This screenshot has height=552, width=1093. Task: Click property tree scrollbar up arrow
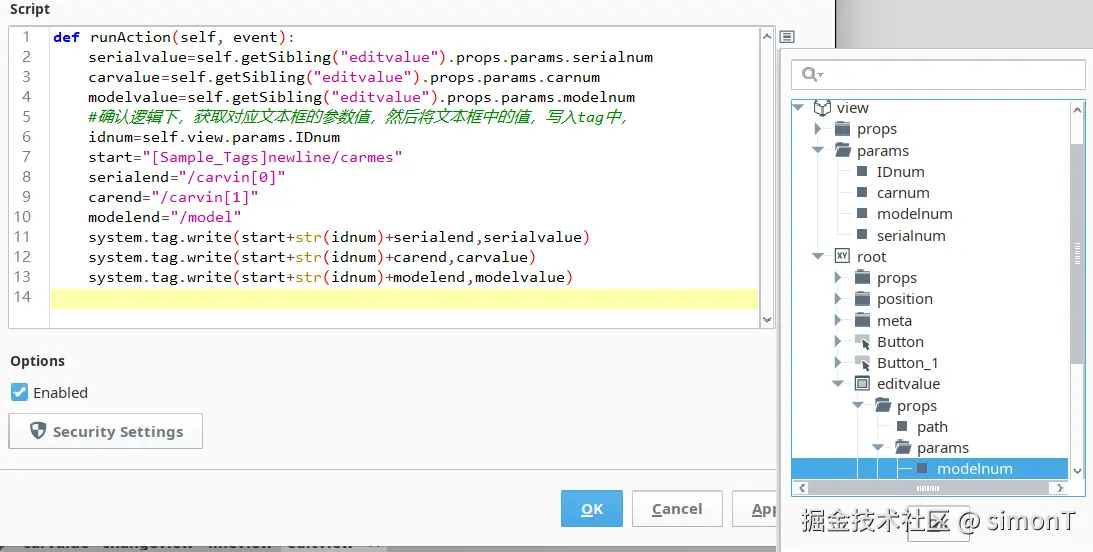(1077, 109)
